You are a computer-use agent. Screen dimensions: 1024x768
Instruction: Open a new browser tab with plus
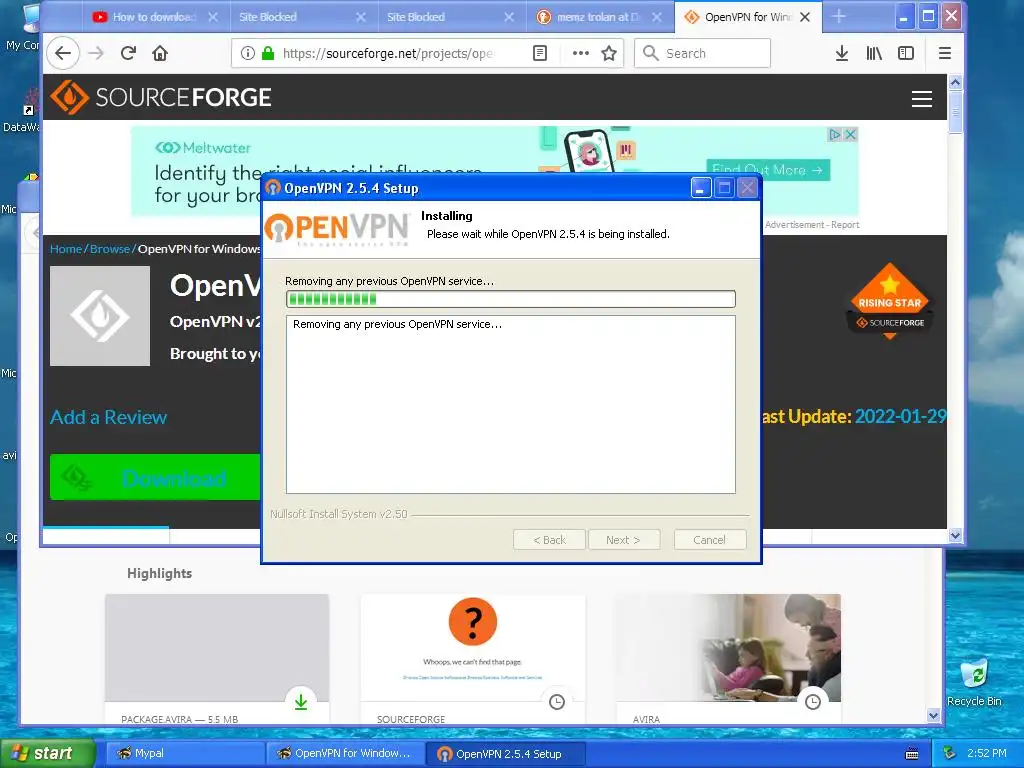click(839, 17)
